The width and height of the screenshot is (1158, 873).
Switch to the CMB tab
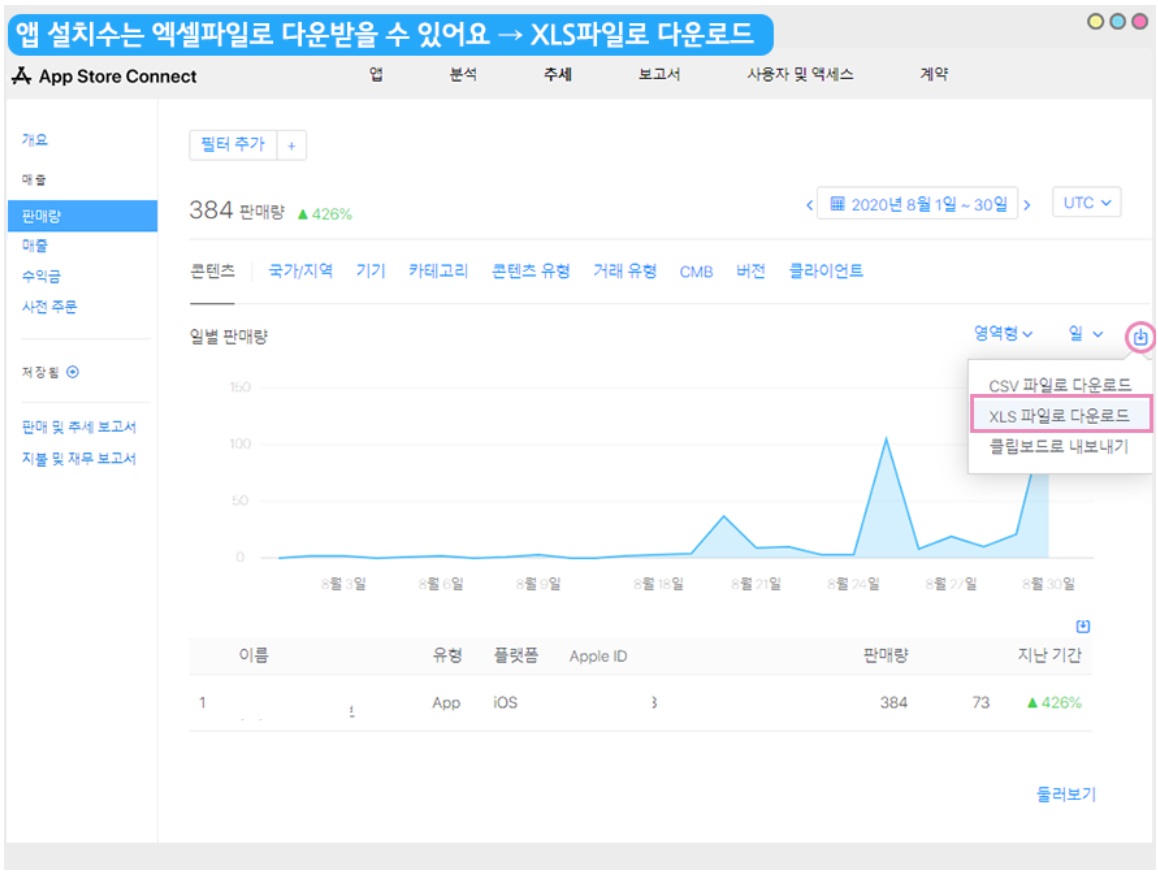[x=696, y=272]
